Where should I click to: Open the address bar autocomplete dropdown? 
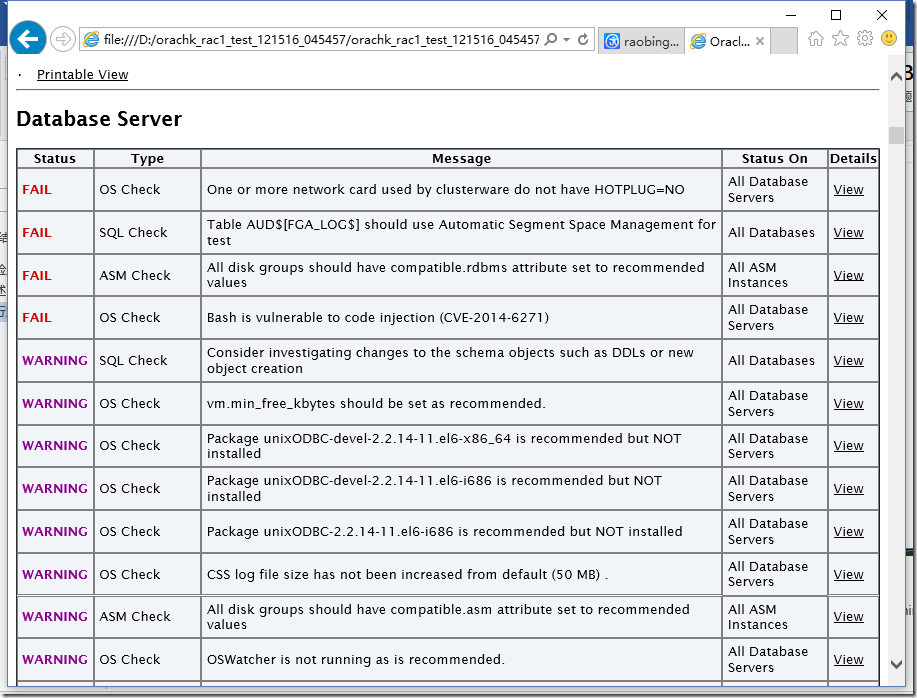[x=566, y=38]
